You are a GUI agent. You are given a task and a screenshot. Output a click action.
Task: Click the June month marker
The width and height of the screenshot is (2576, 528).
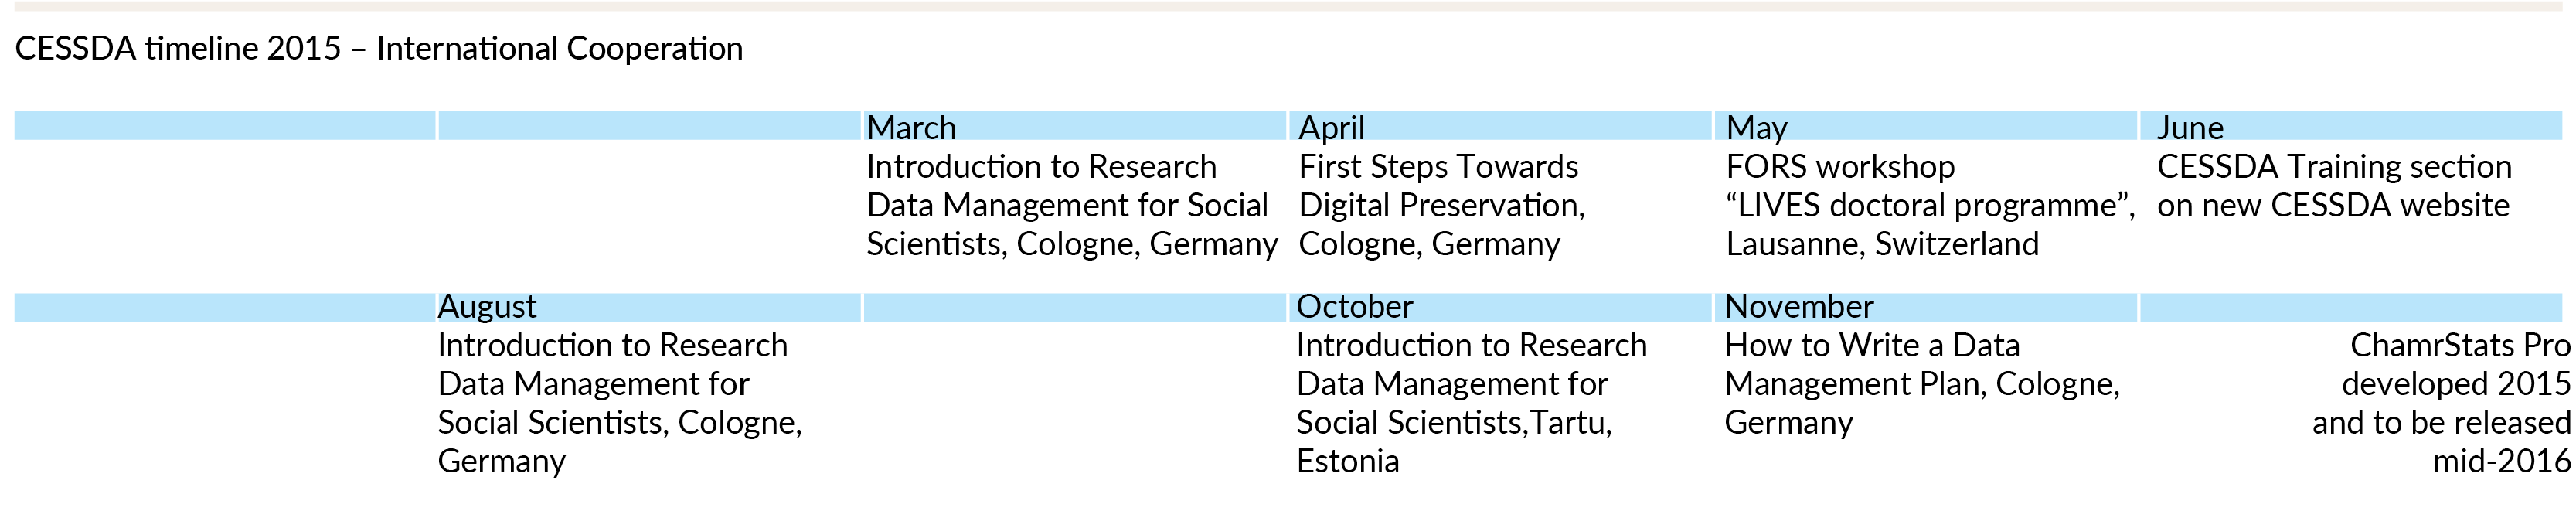click(x=2190, y=127)
